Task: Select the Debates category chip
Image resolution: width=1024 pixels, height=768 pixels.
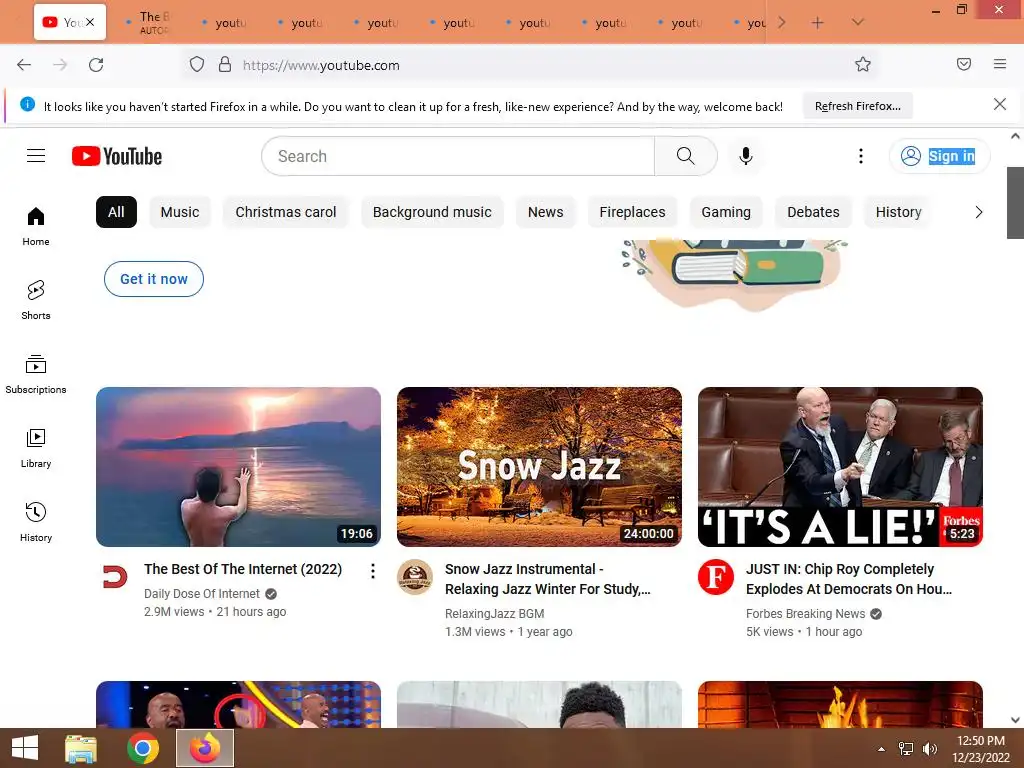Action: click(813, 212)
